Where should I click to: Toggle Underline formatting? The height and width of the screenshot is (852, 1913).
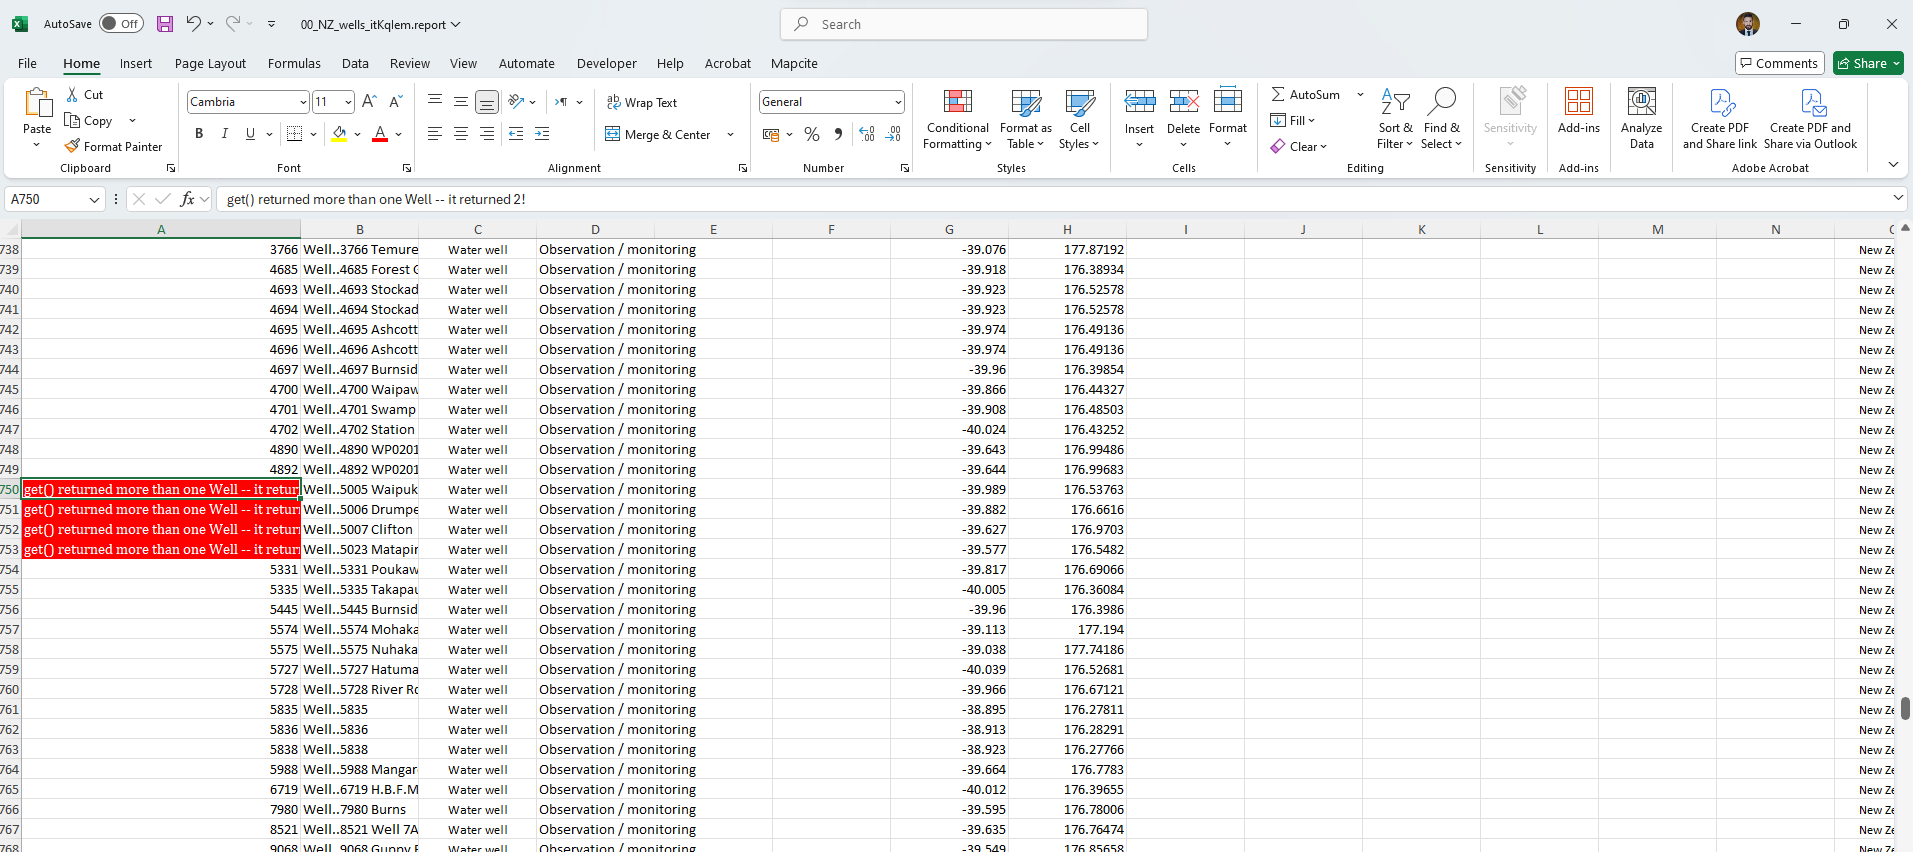[250, 134]
